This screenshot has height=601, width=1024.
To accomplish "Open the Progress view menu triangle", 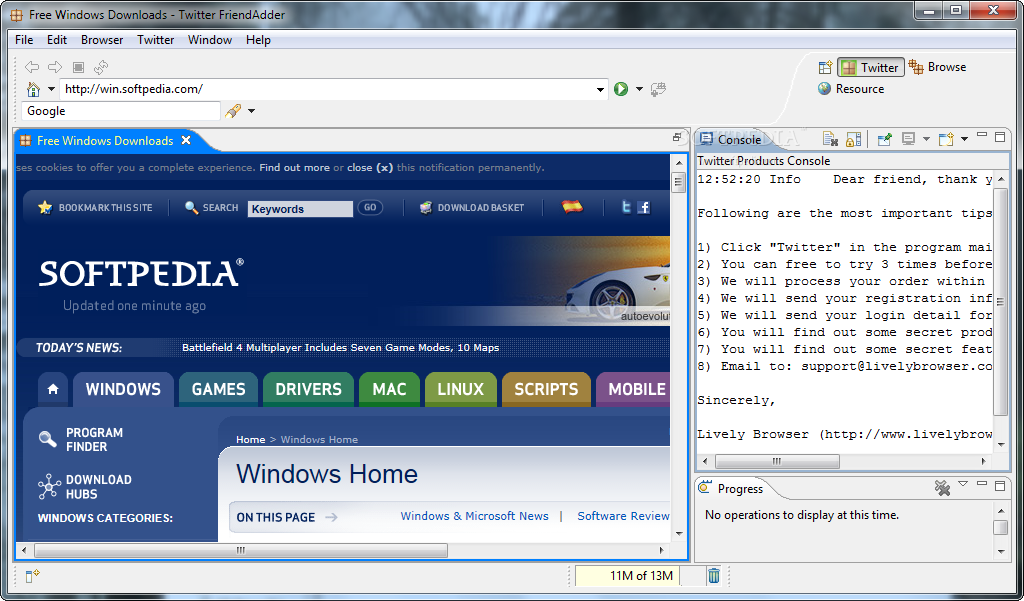I will coord(963,484).
